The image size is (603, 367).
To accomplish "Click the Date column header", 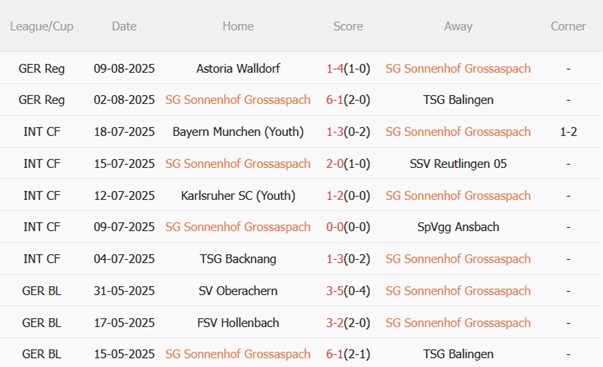I will [x=124, y=26].
